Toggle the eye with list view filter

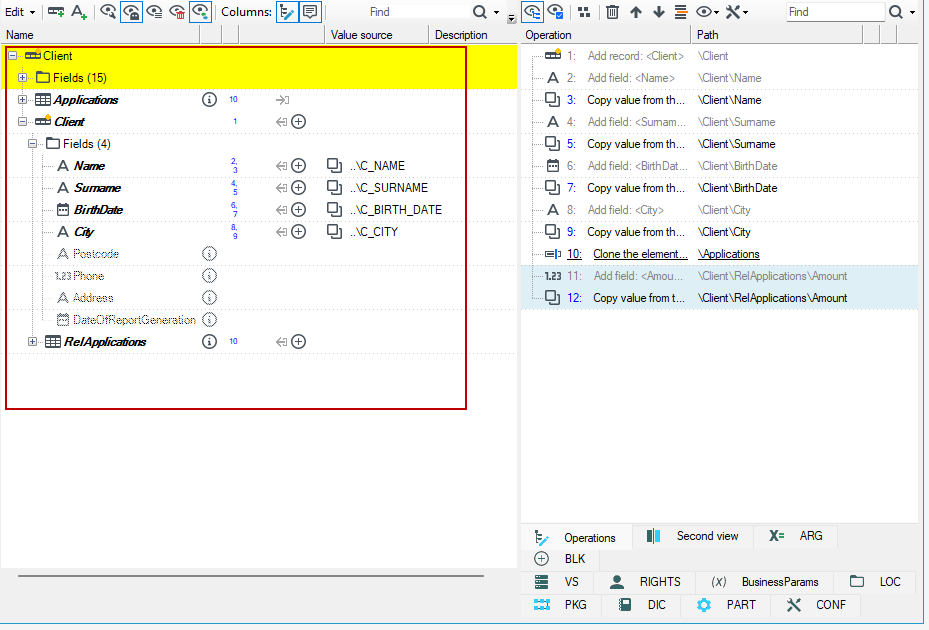tap(154, 11)
